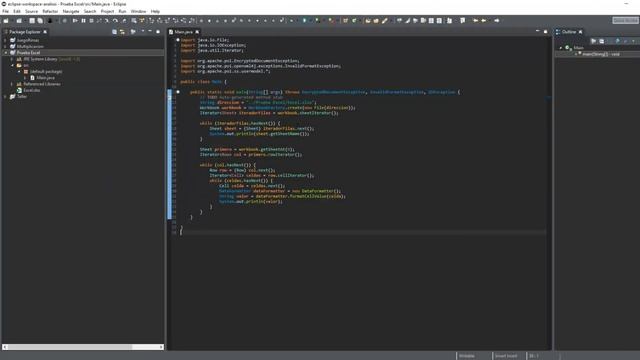Select the Package Explorer tab

[x=24, y=32]
